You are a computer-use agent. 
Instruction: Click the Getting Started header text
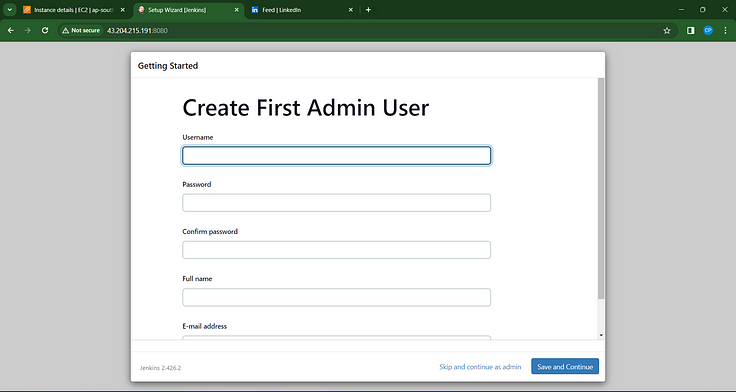pyautogui.click(x=168, y=66)
